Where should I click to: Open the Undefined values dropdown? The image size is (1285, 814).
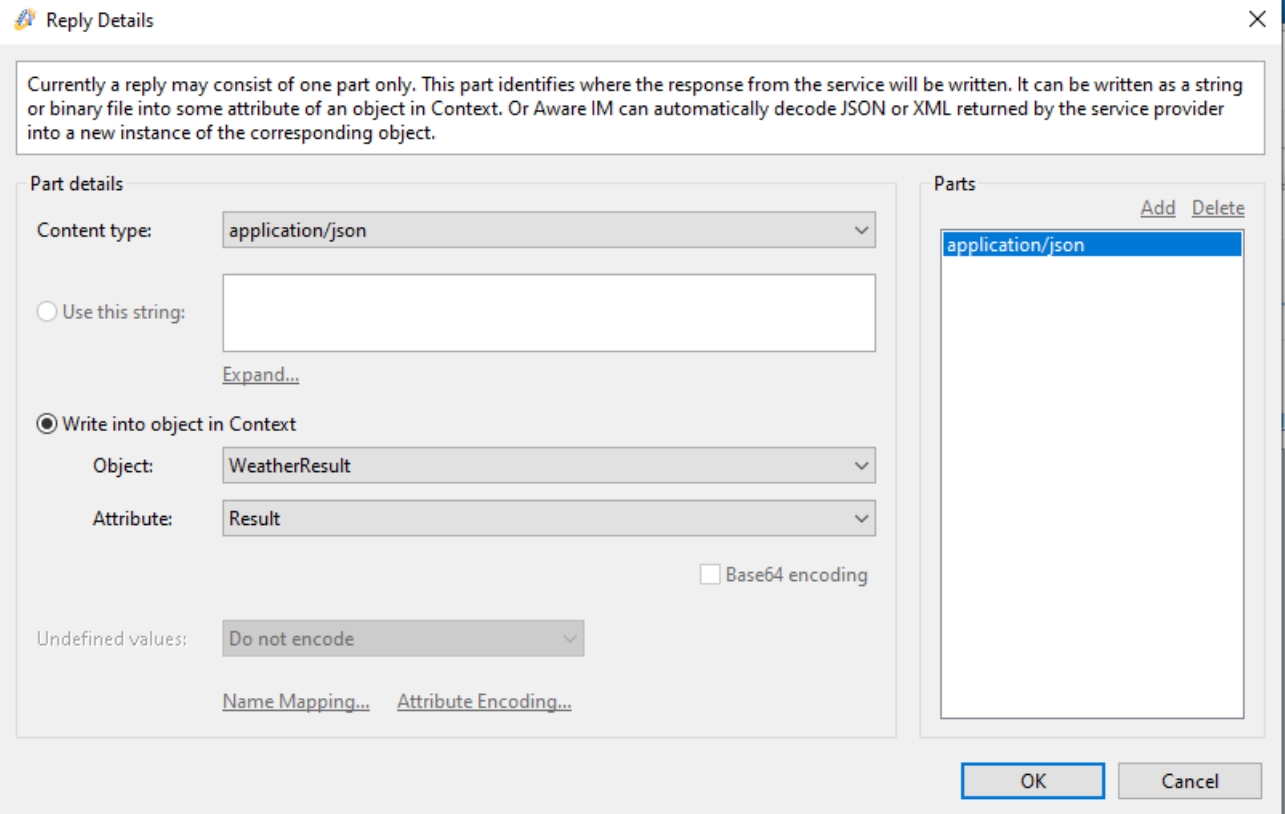[x=403, y=638]
